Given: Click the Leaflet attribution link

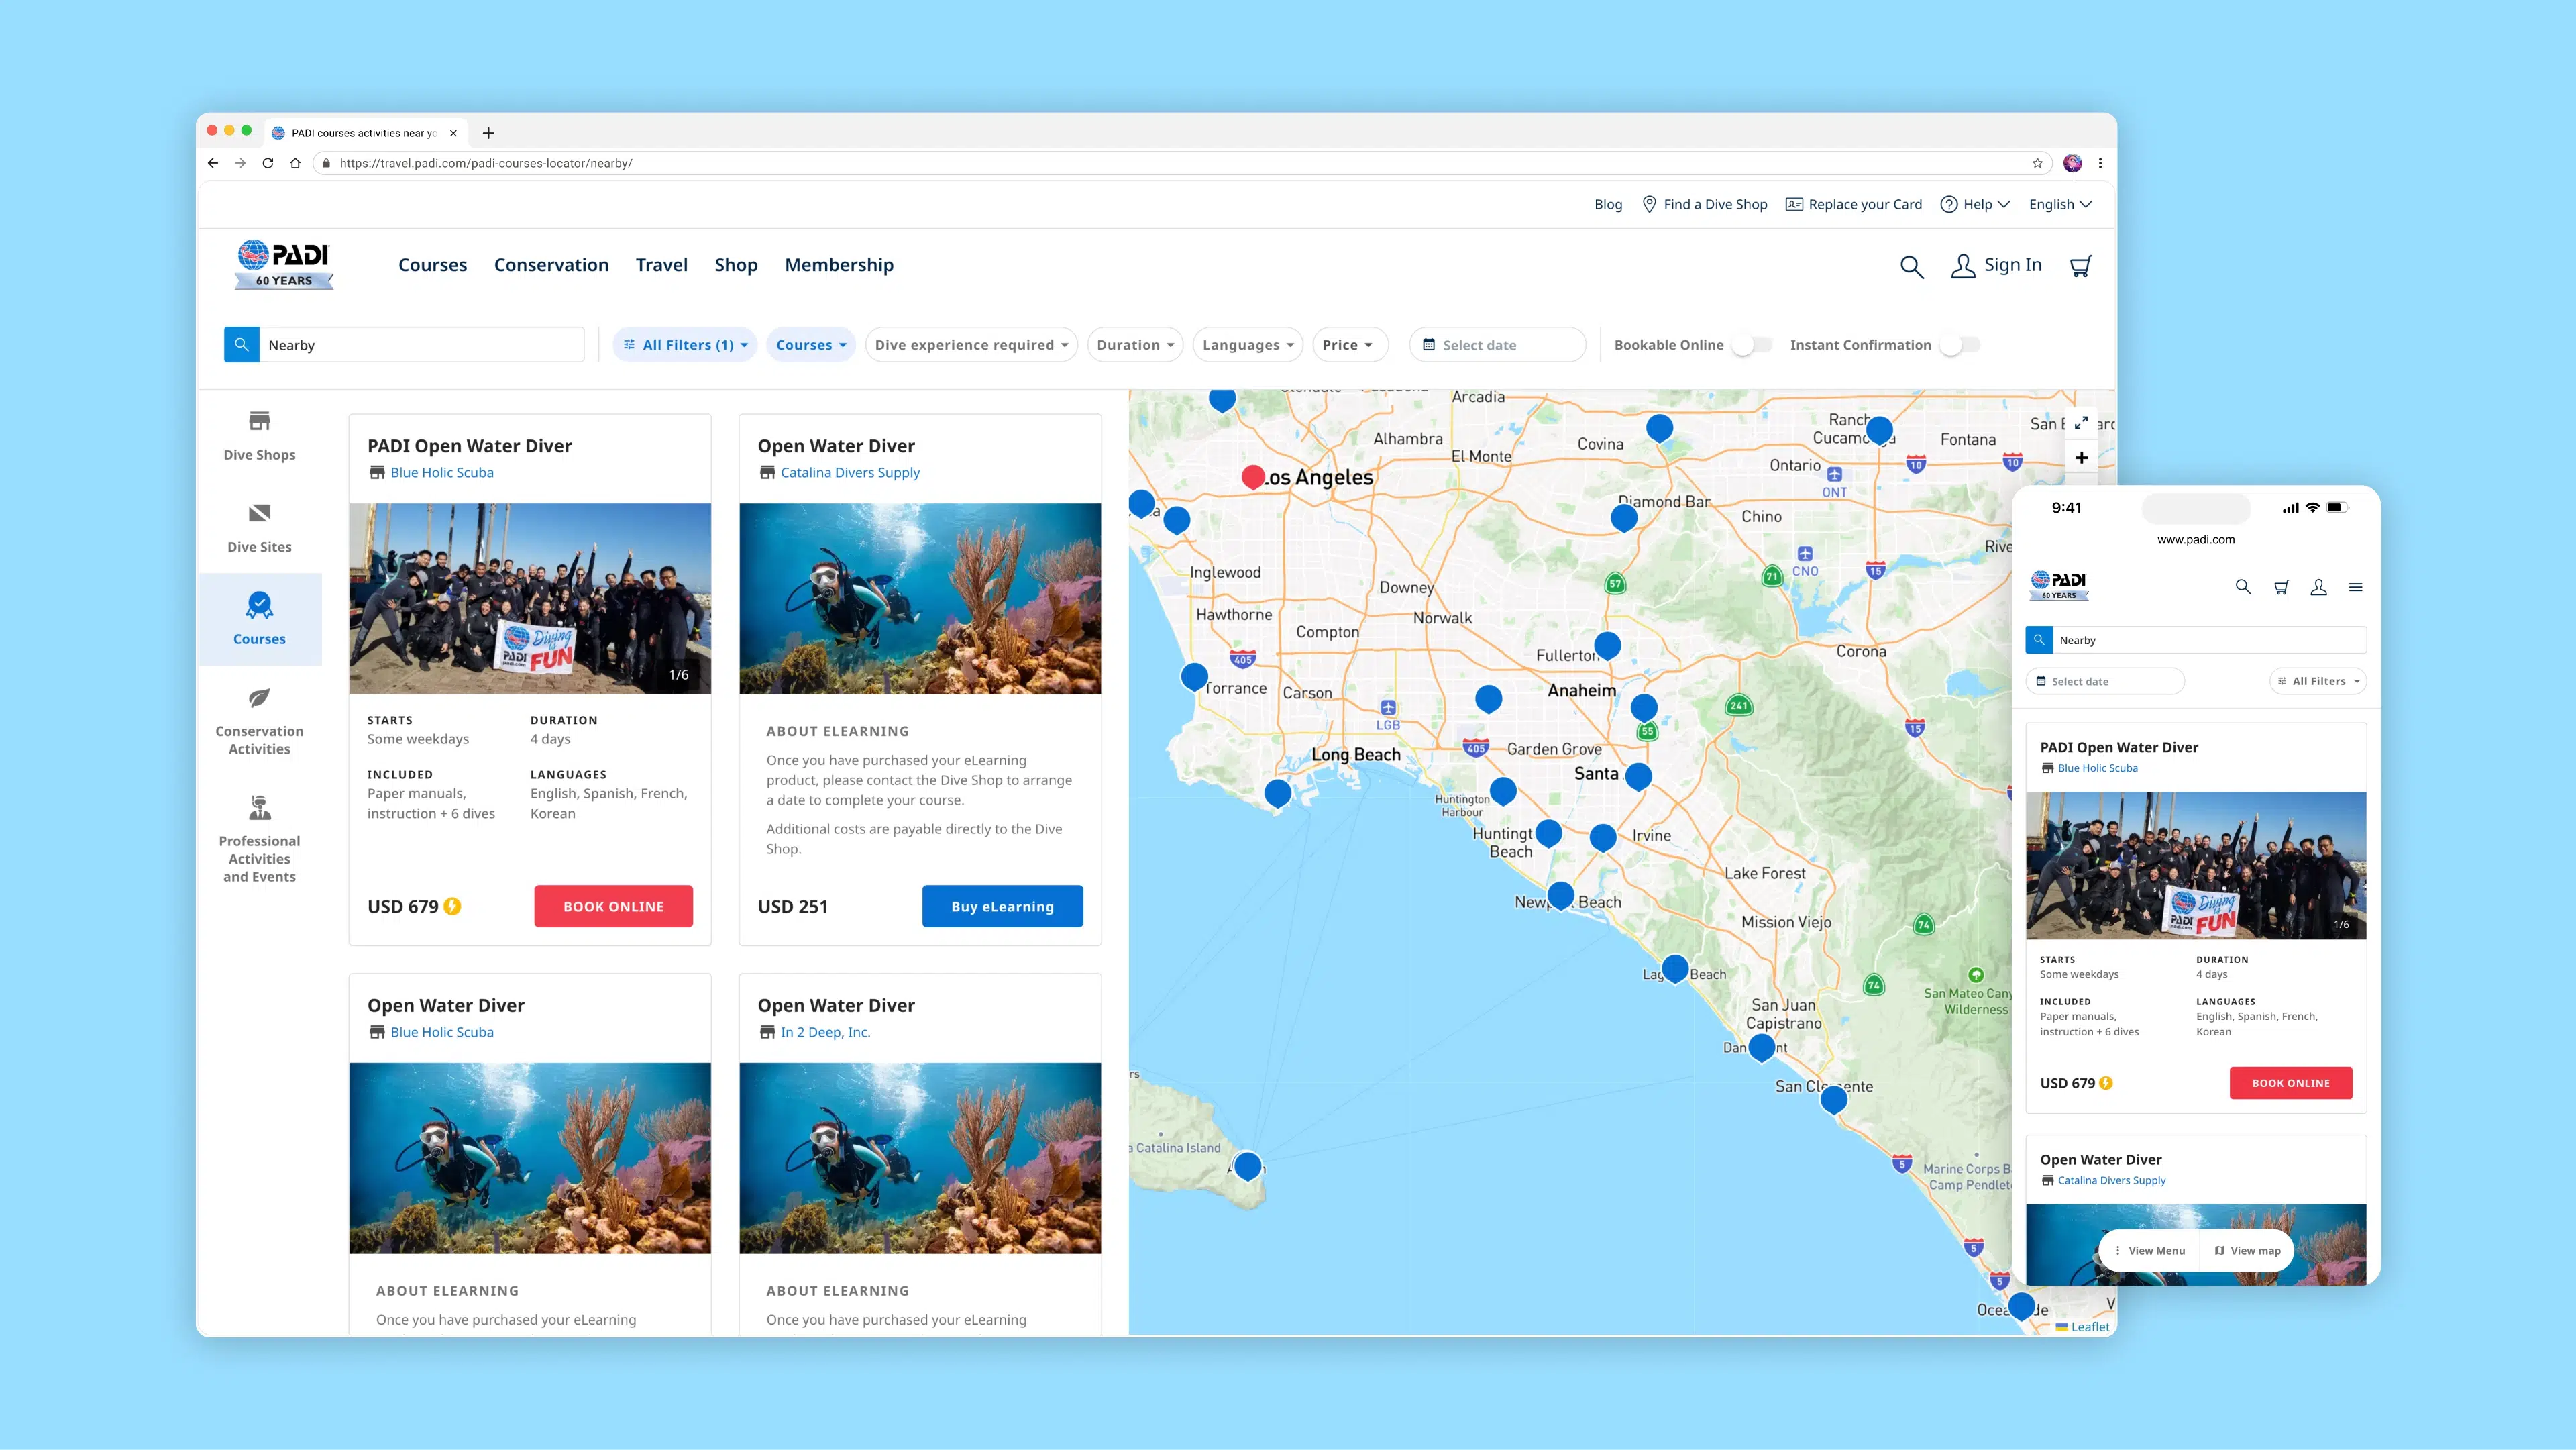Looking at the screenshot, I should click(x=2090, y=1327).
